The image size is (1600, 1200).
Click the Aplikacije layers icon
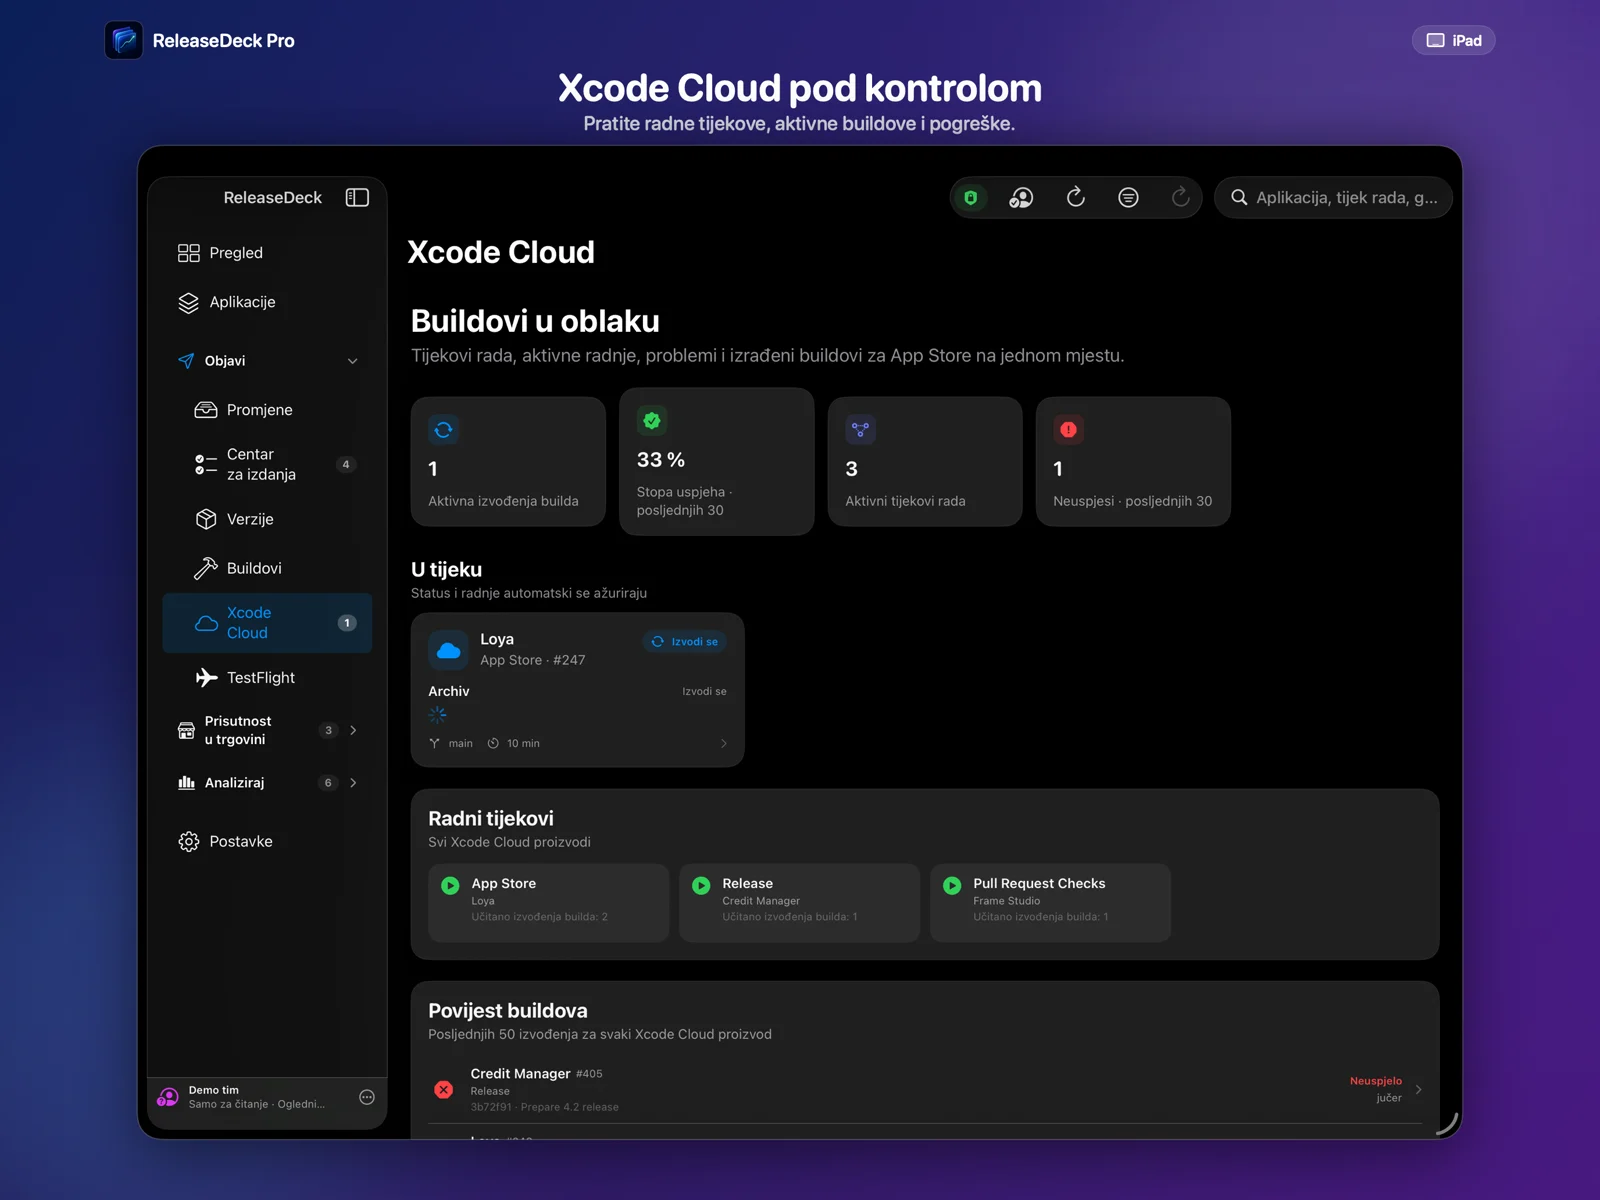(188, 302)
